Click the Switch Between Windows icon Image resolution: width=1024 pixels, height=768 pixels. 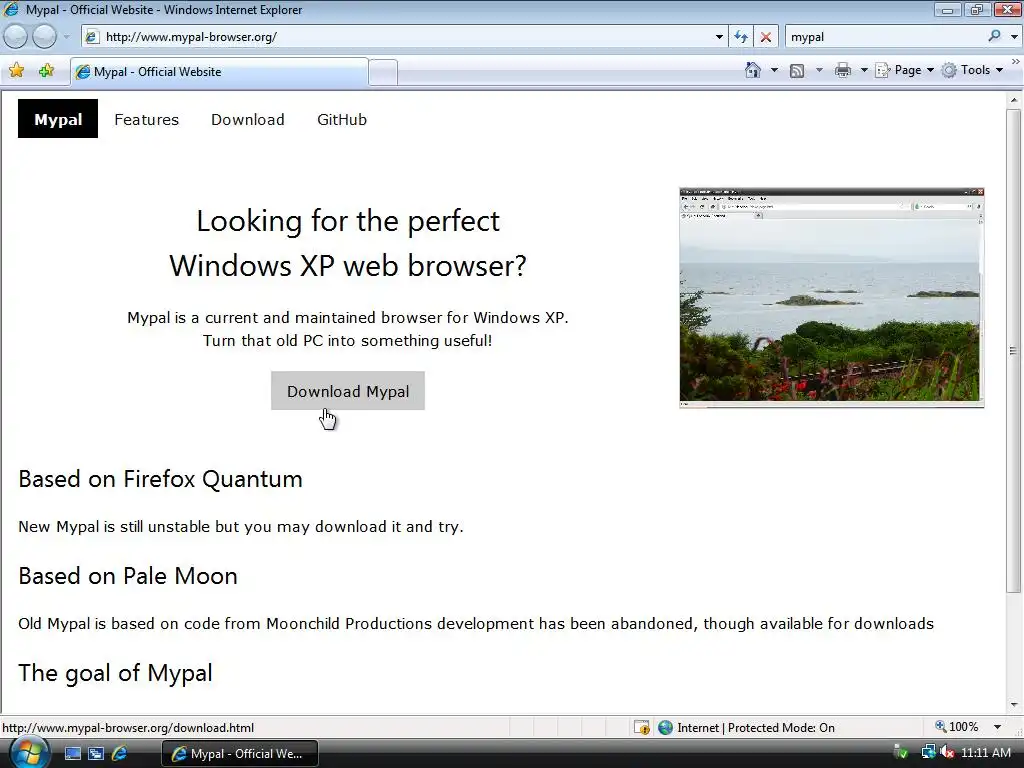pyautogui.click(x=96, y=754)
